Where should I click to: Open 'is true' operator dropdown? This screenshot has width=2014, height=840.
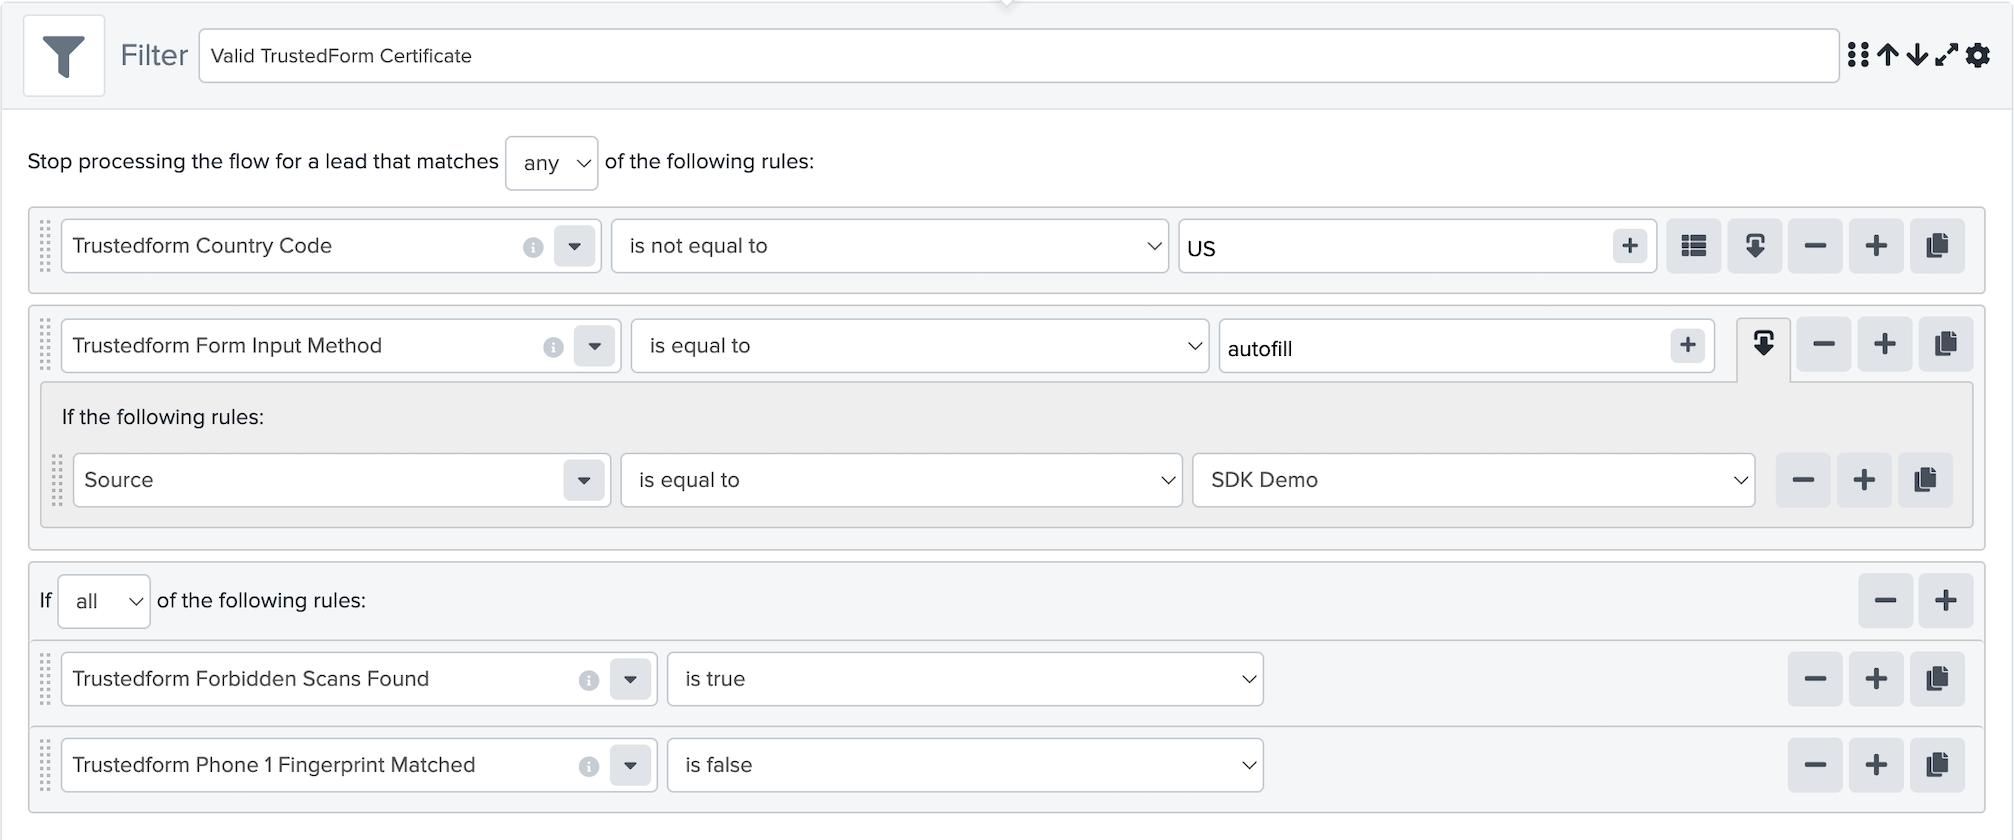965,679
